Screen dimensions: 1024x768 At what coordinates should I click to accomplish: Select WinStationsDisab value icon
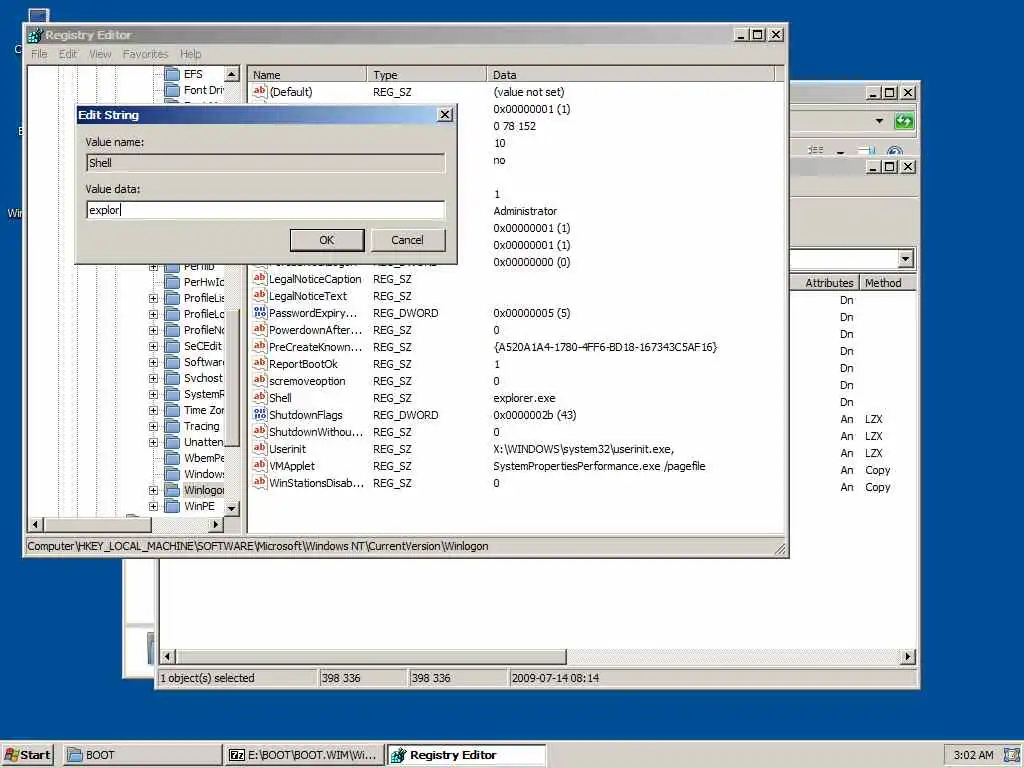tap(259, 482)
